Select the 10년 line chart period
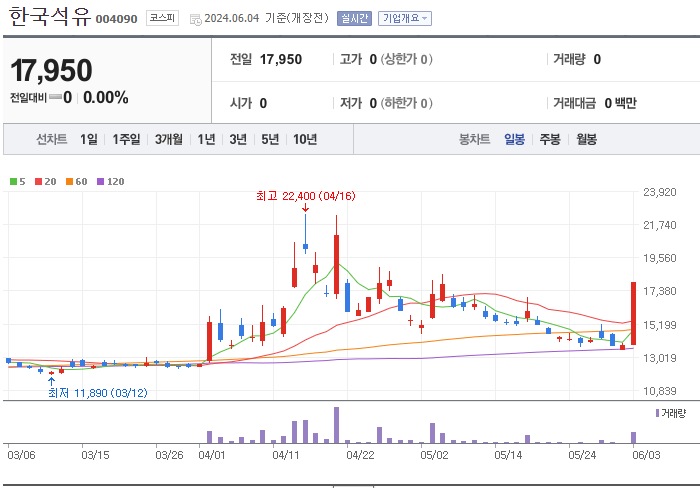 pos(305,139)
